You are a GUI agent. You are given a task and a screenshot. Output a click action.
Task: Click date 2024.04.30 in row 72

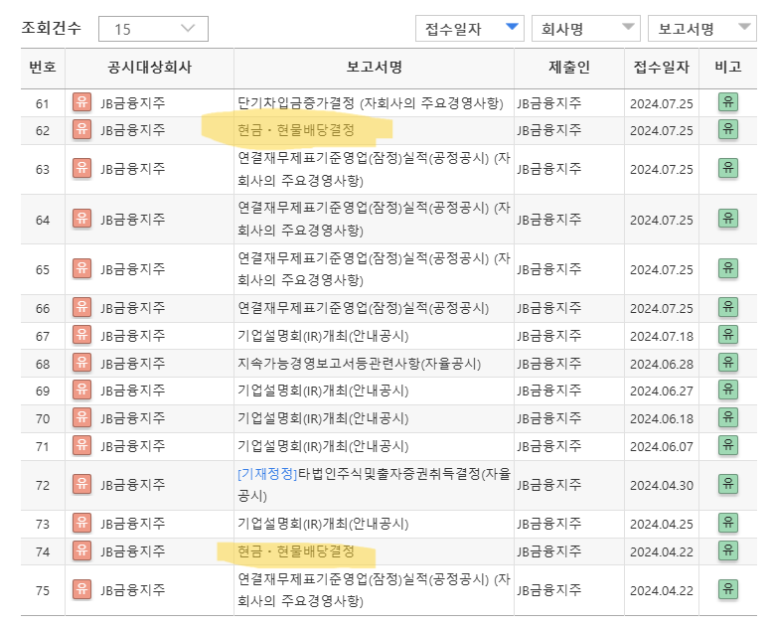coord(662,486)
